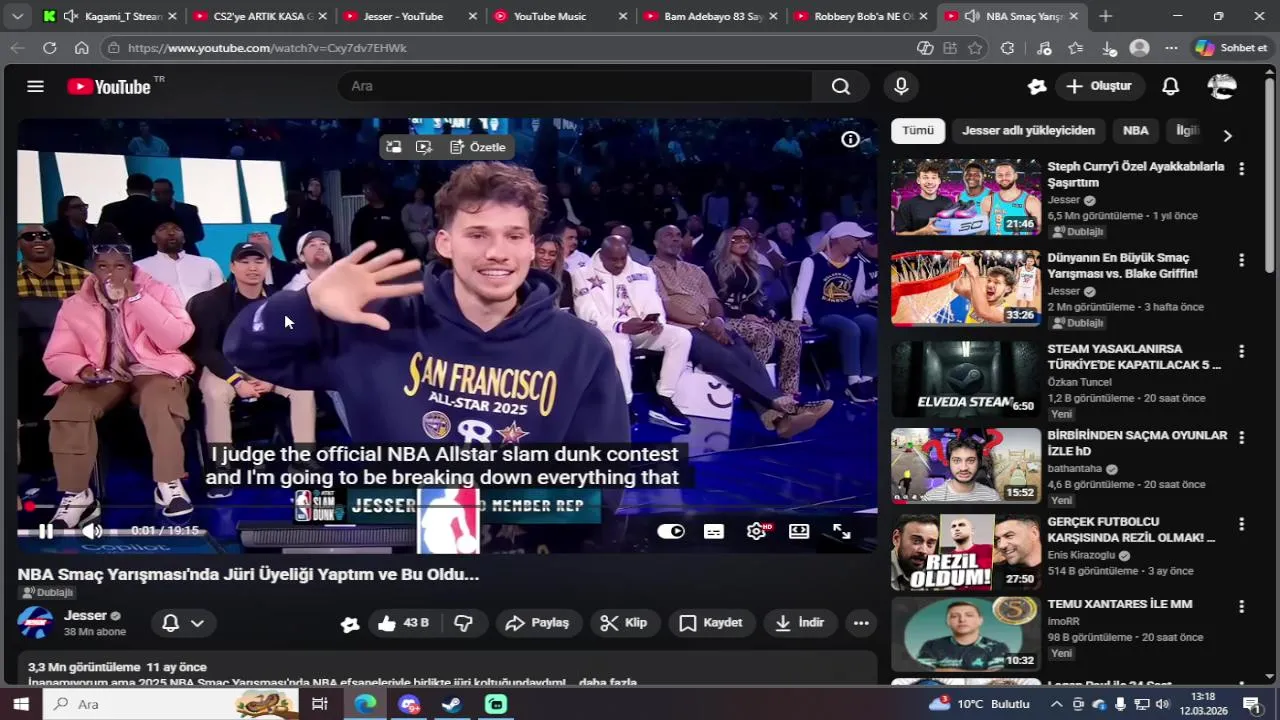Open player settings gear
Image resolution: width=1280 pixels, height=720 pixels.
(757, 531)
